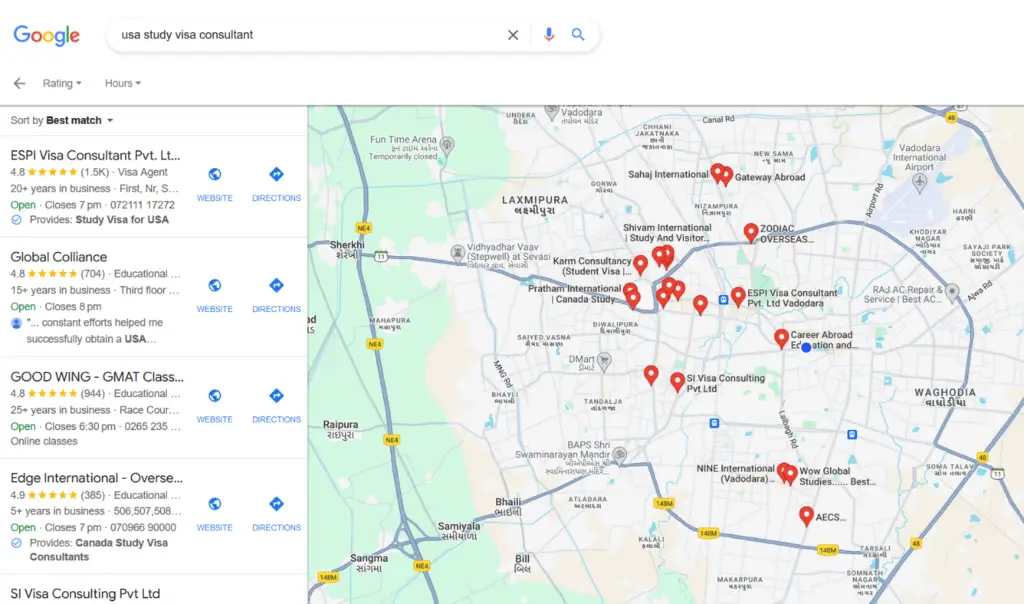
Task: Select the Sahaj International map pin
Action: [716, 170]
